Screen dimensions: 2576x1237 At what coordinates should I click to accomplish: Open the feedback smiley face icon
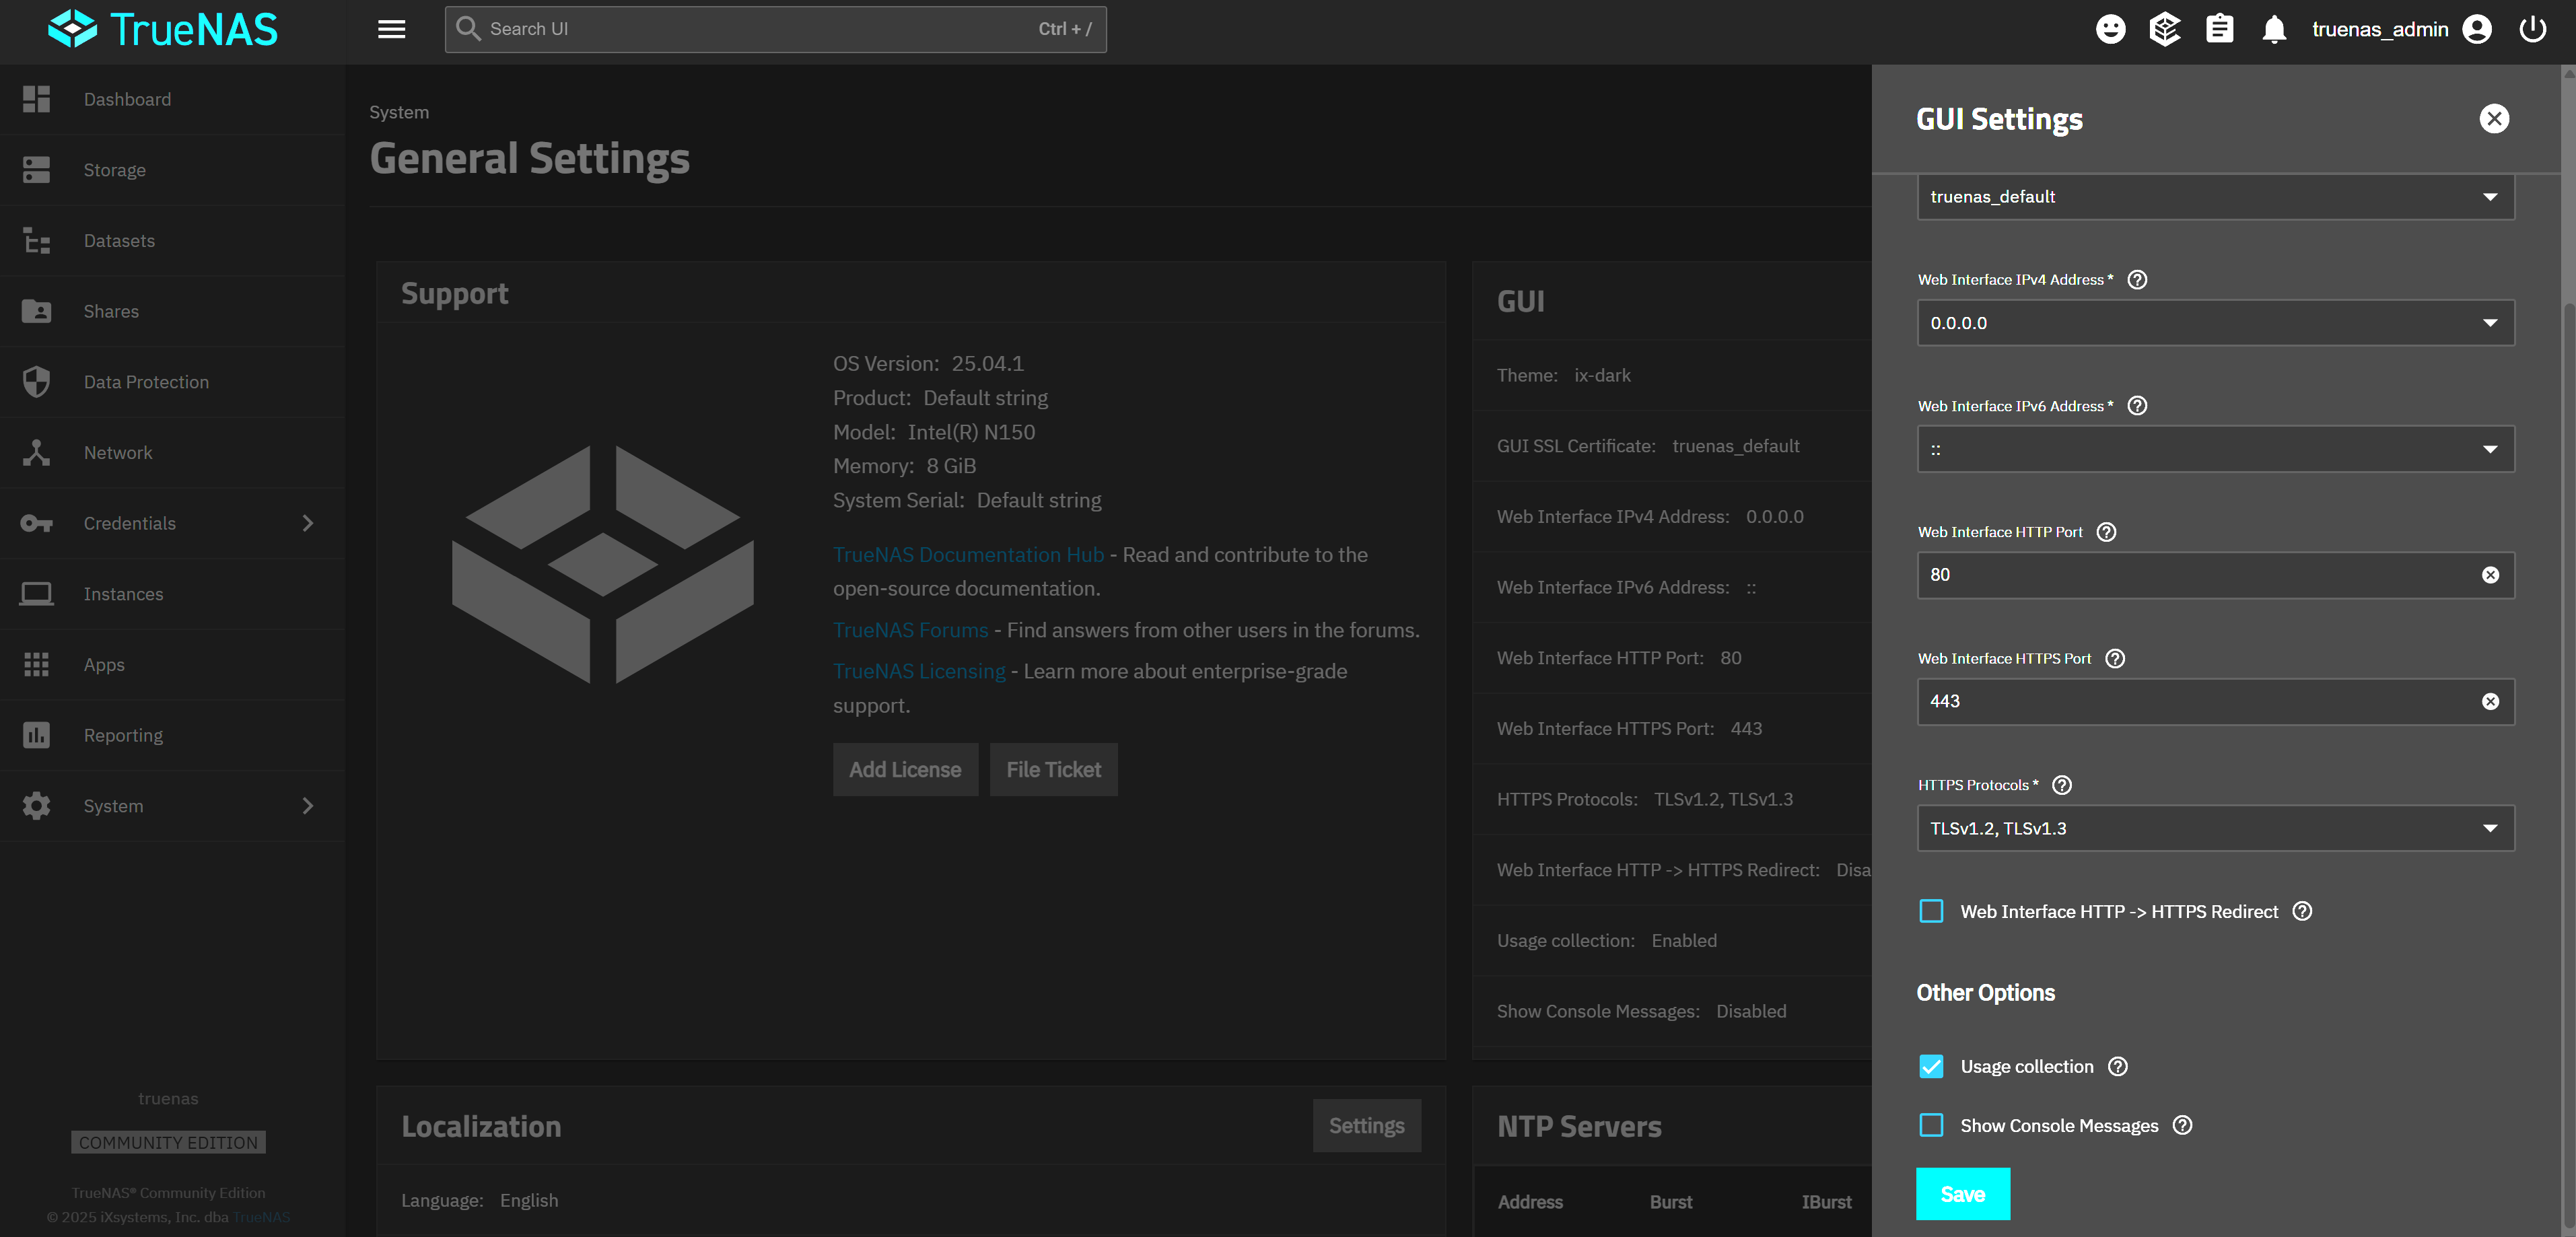(x=2110, y=29)
